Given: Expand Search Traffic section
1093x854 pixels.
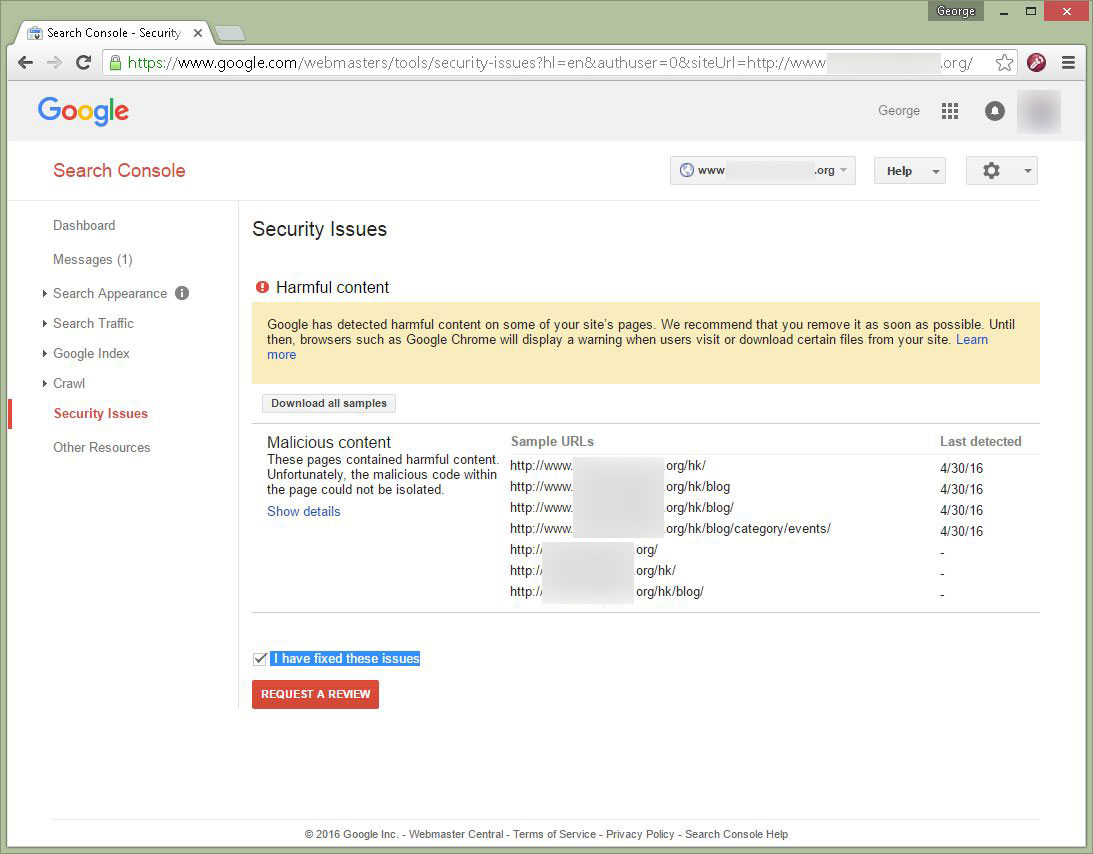Looking at the screenshot, I should [x=45, y=323].
